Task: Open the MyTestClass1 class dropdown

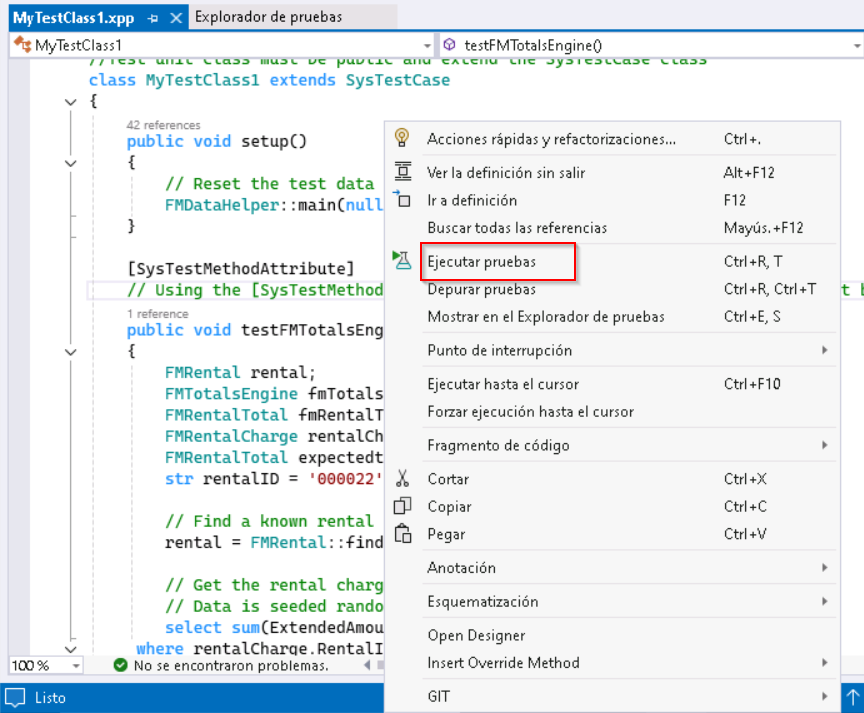Action: coord(428,46)
